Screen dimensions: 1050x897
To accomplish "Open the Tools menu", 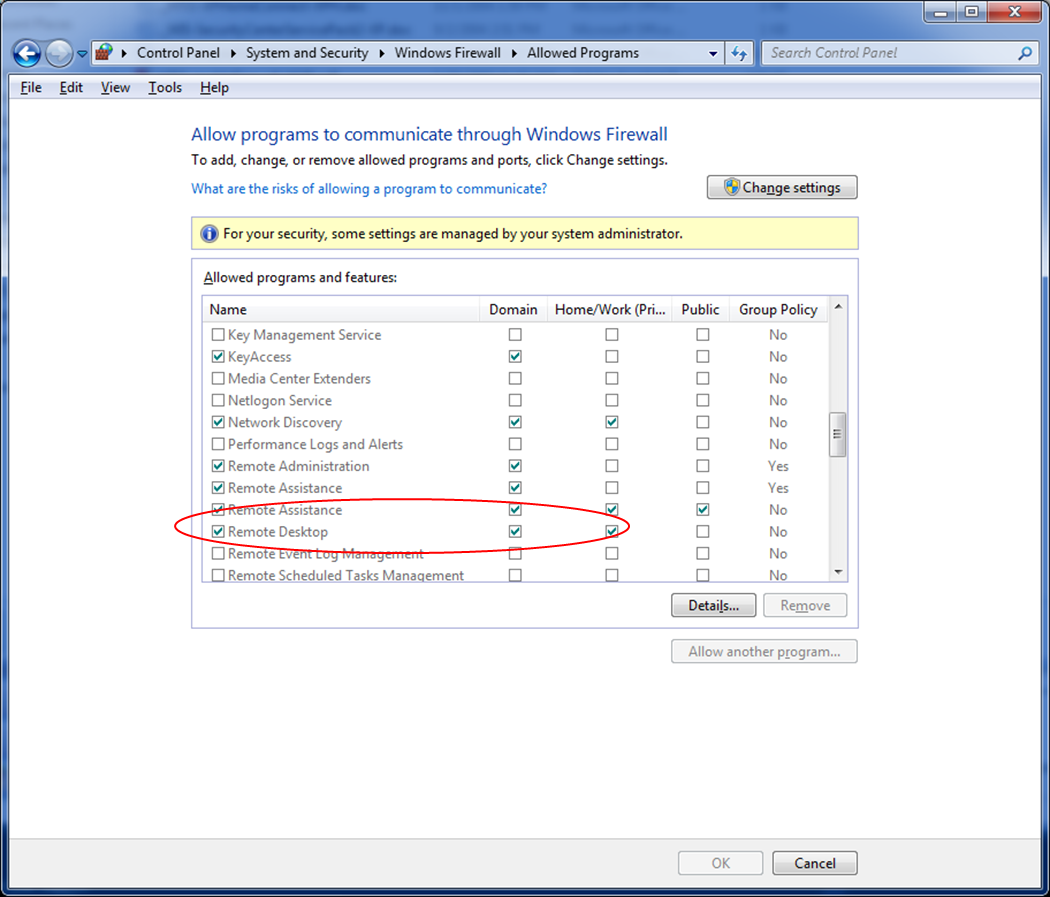I will point(165,88).
